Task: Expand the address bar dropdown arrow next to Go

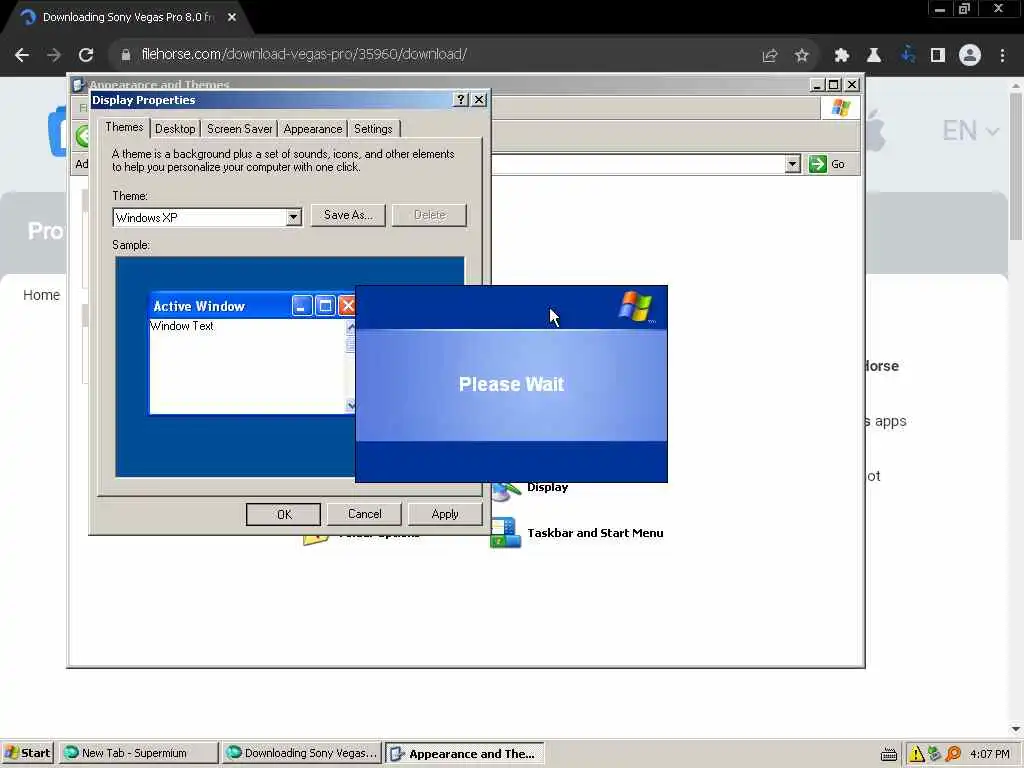Action: (792, 164)
